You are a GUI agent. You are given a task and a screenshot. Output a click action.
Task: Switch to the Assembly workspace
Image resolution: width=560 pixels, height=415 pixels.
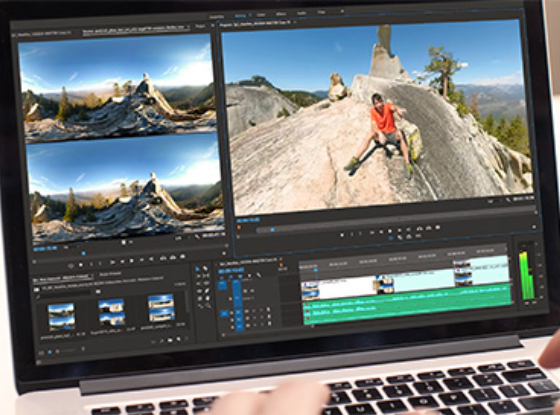click(x=216, y=16)
